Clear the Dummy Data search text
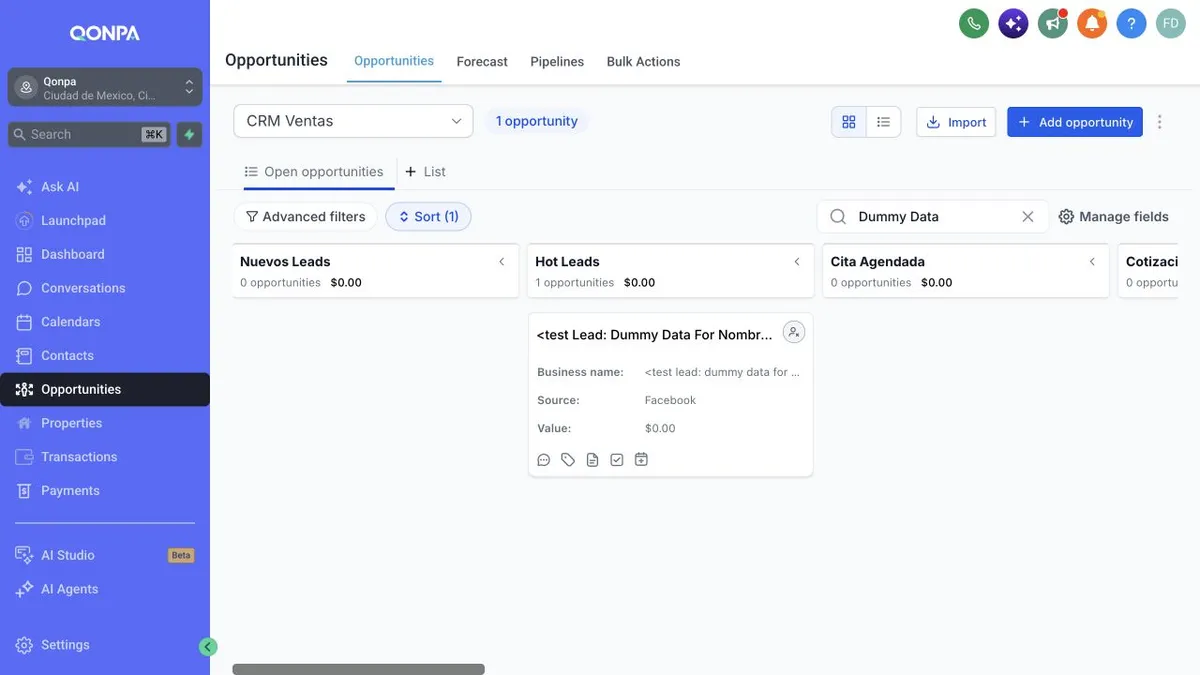The height and width of the screenshot is (675, 1200). point(1028,217)
